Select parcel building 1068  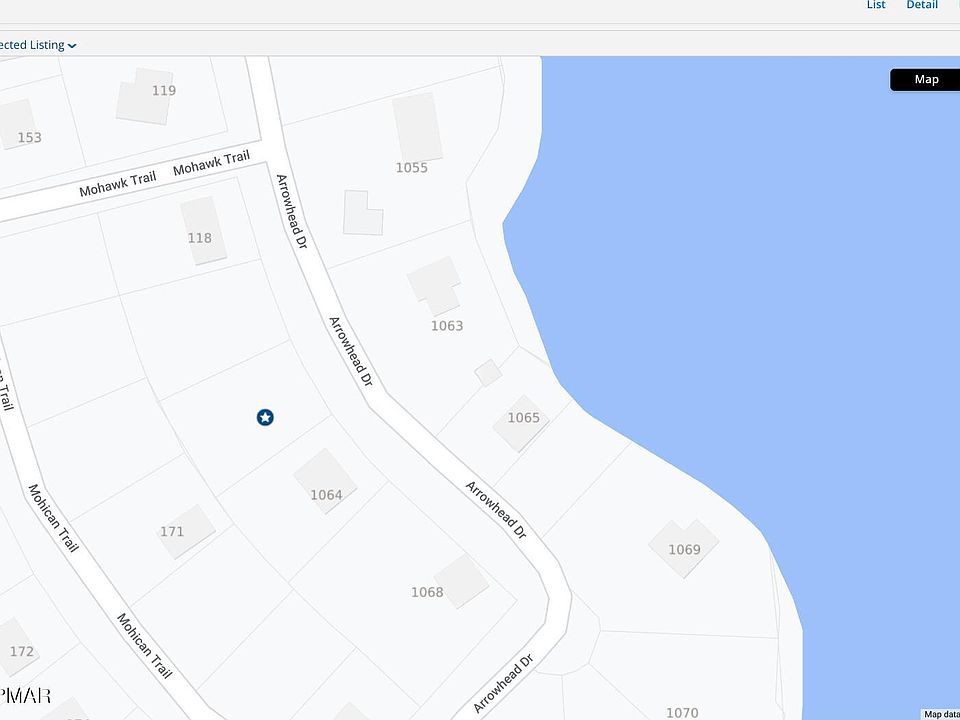pyautogui.click(x=461, y=582)
